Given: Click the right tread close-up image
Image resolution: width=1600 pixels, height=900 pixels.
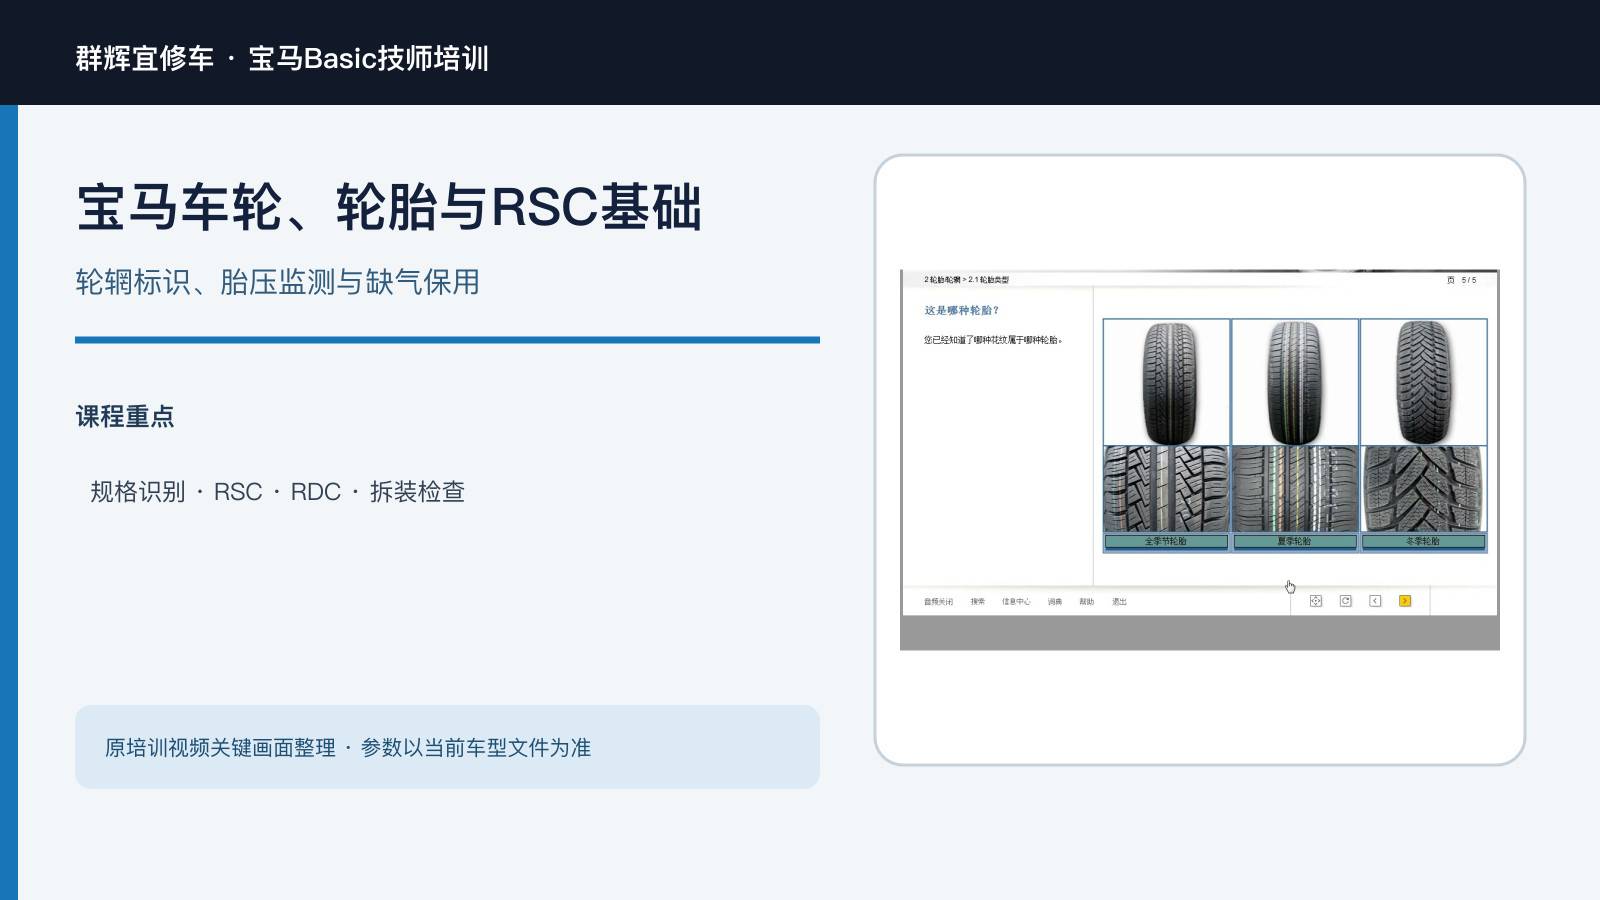Looking at the screenshot, I should (x=1423, y=489).
